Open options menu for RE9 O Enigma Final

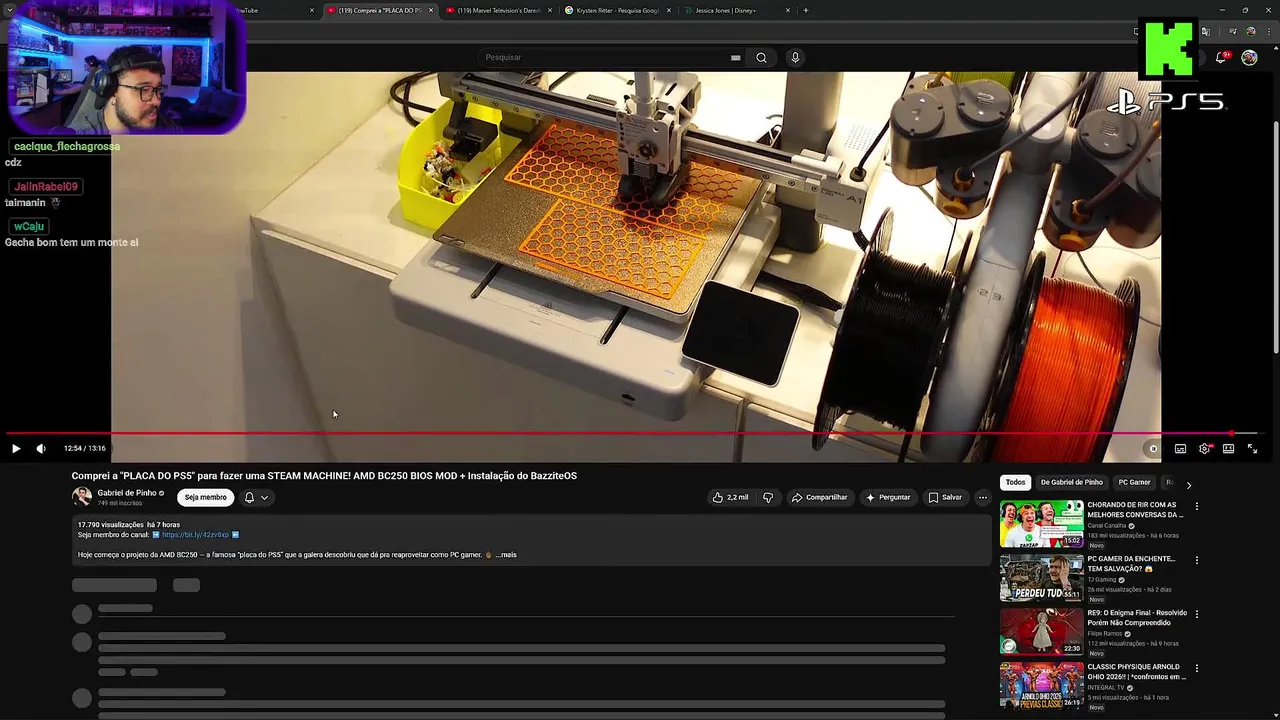coord(1196,614)
